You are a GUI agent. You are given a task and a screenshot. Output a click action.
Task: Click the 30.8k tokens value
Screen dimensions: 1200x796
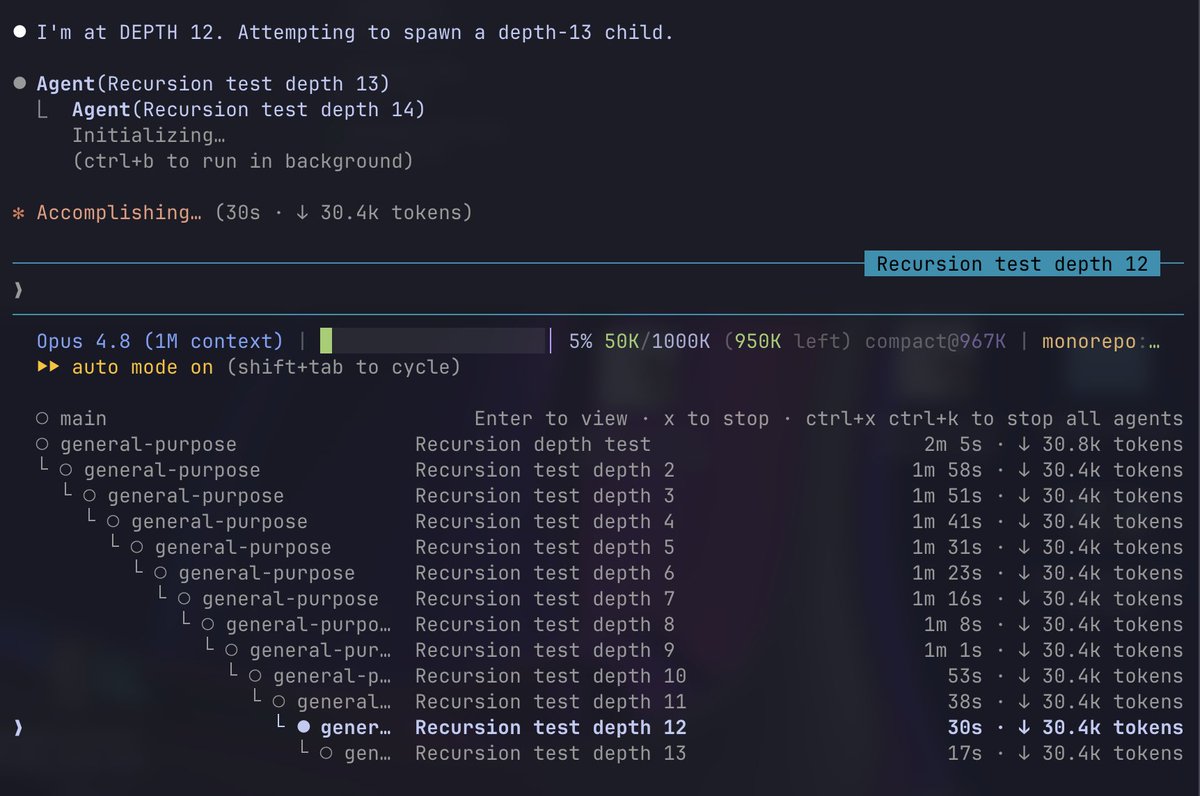[1112, 445]
